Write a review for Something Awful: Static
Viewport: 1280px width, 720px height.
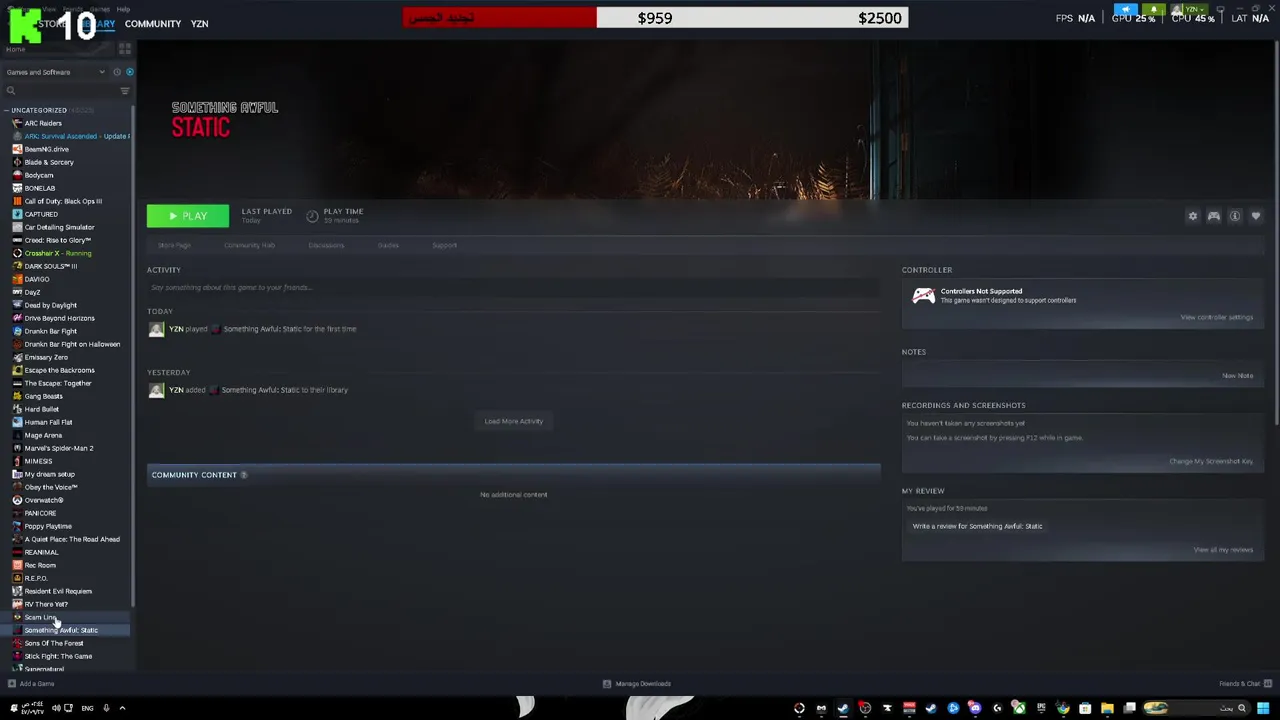coord(977,526)
